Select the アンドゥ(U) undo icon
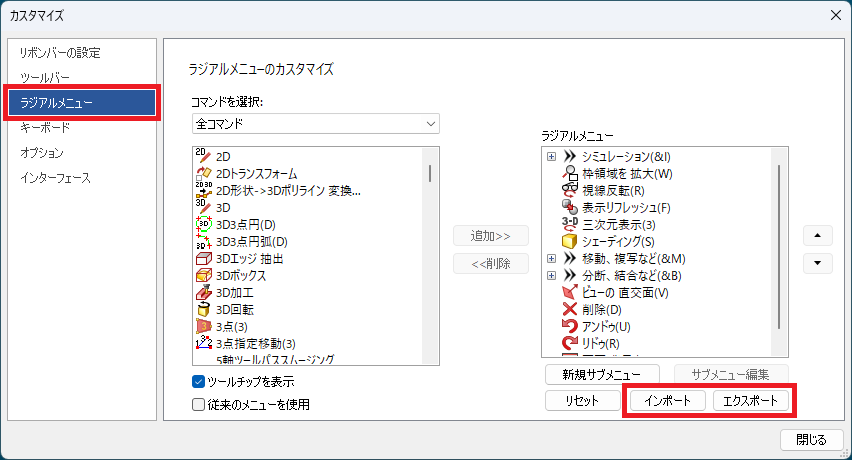 pos(570,326)
